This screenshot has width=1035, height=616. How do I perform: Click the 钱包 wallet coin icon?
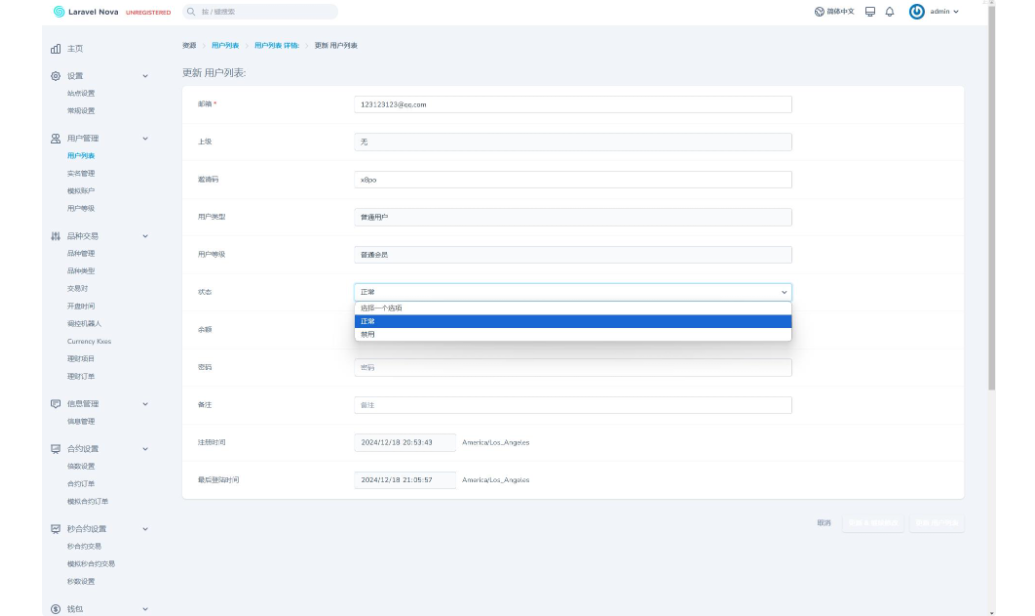[56, 608]
